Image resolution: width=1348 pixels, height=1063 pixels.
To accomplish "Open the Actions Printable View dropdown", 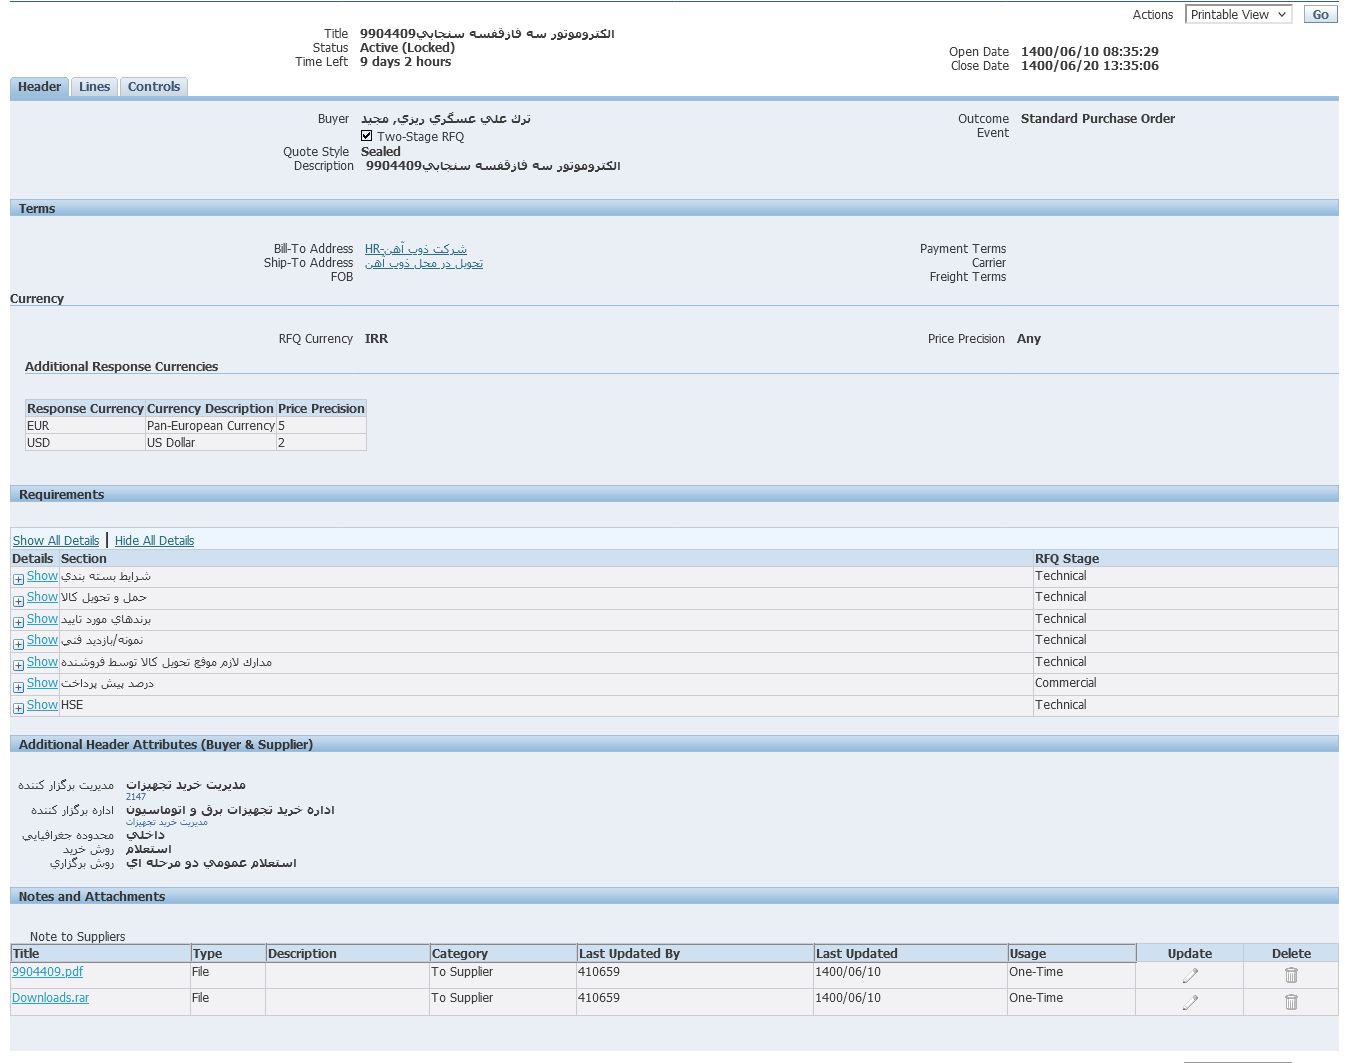I will click(1238, 15).
